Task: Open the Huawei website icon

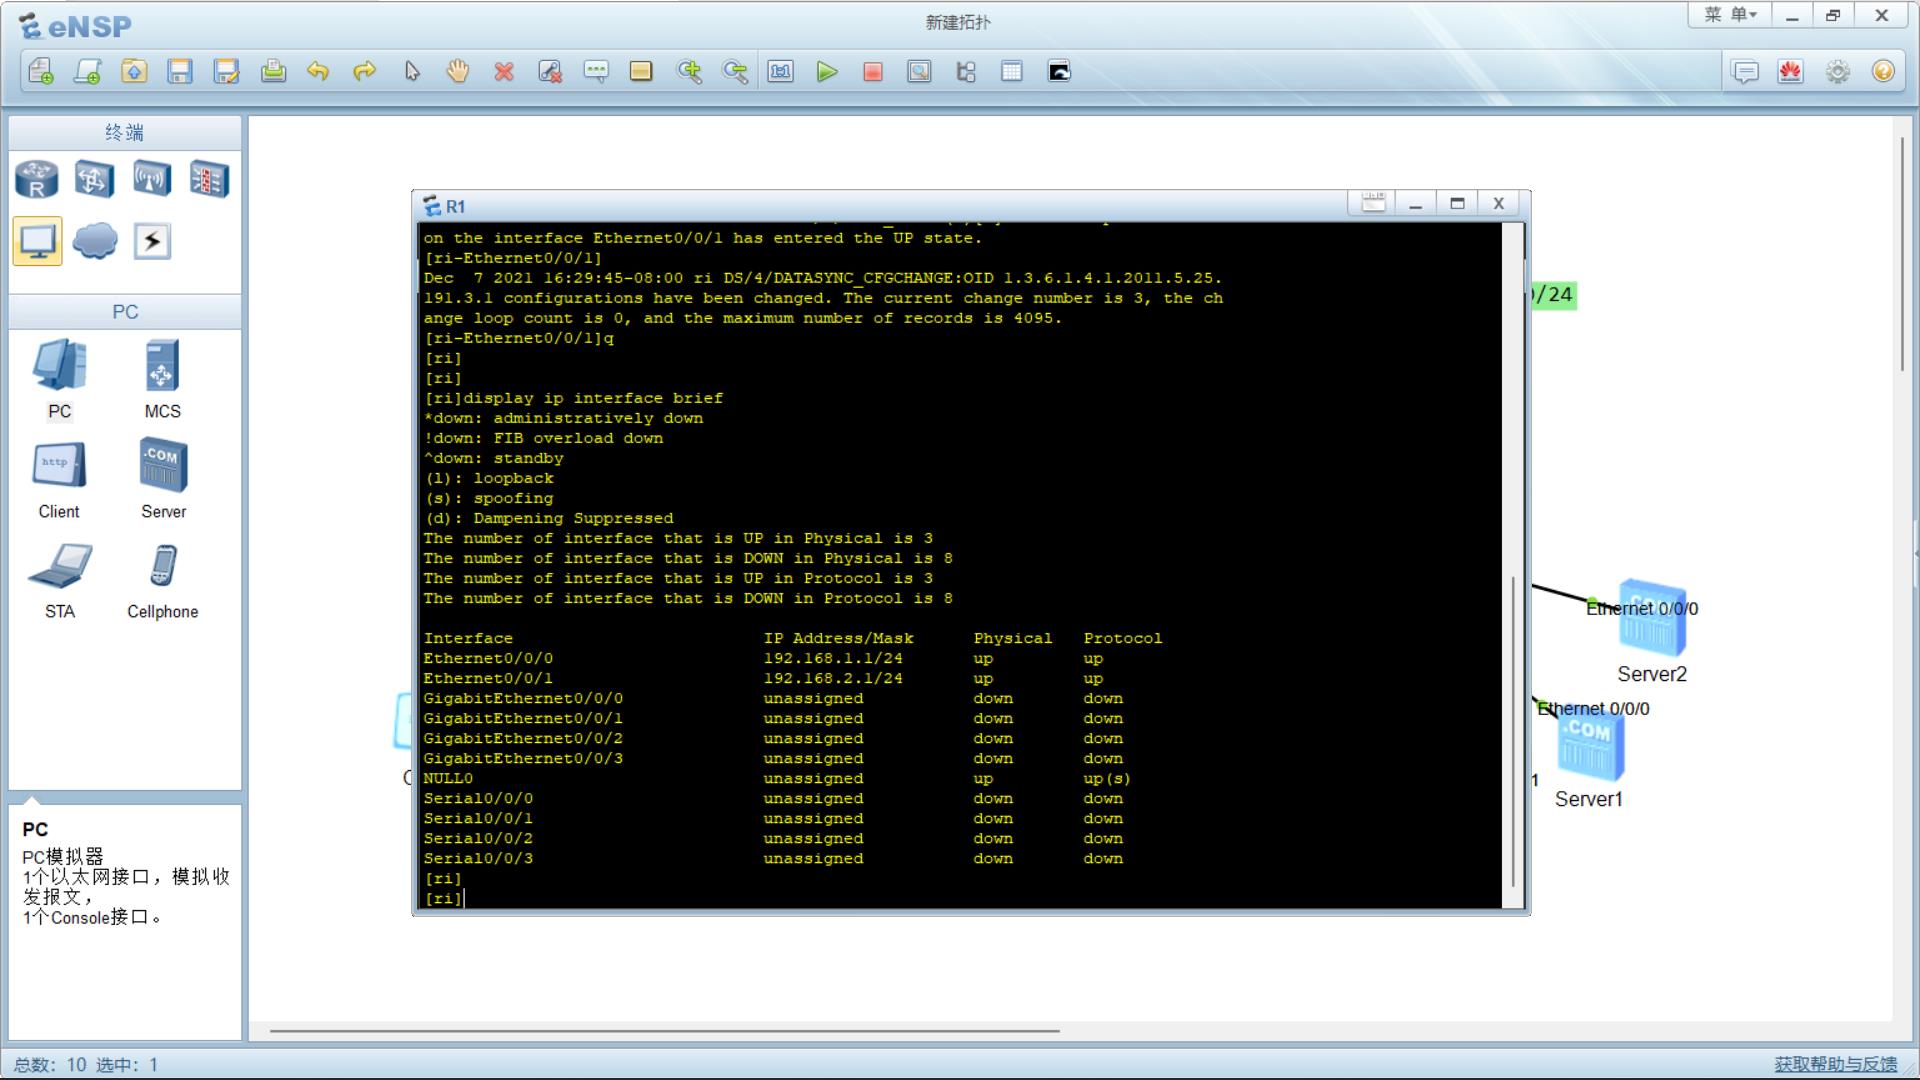Action: (1791, 71)
